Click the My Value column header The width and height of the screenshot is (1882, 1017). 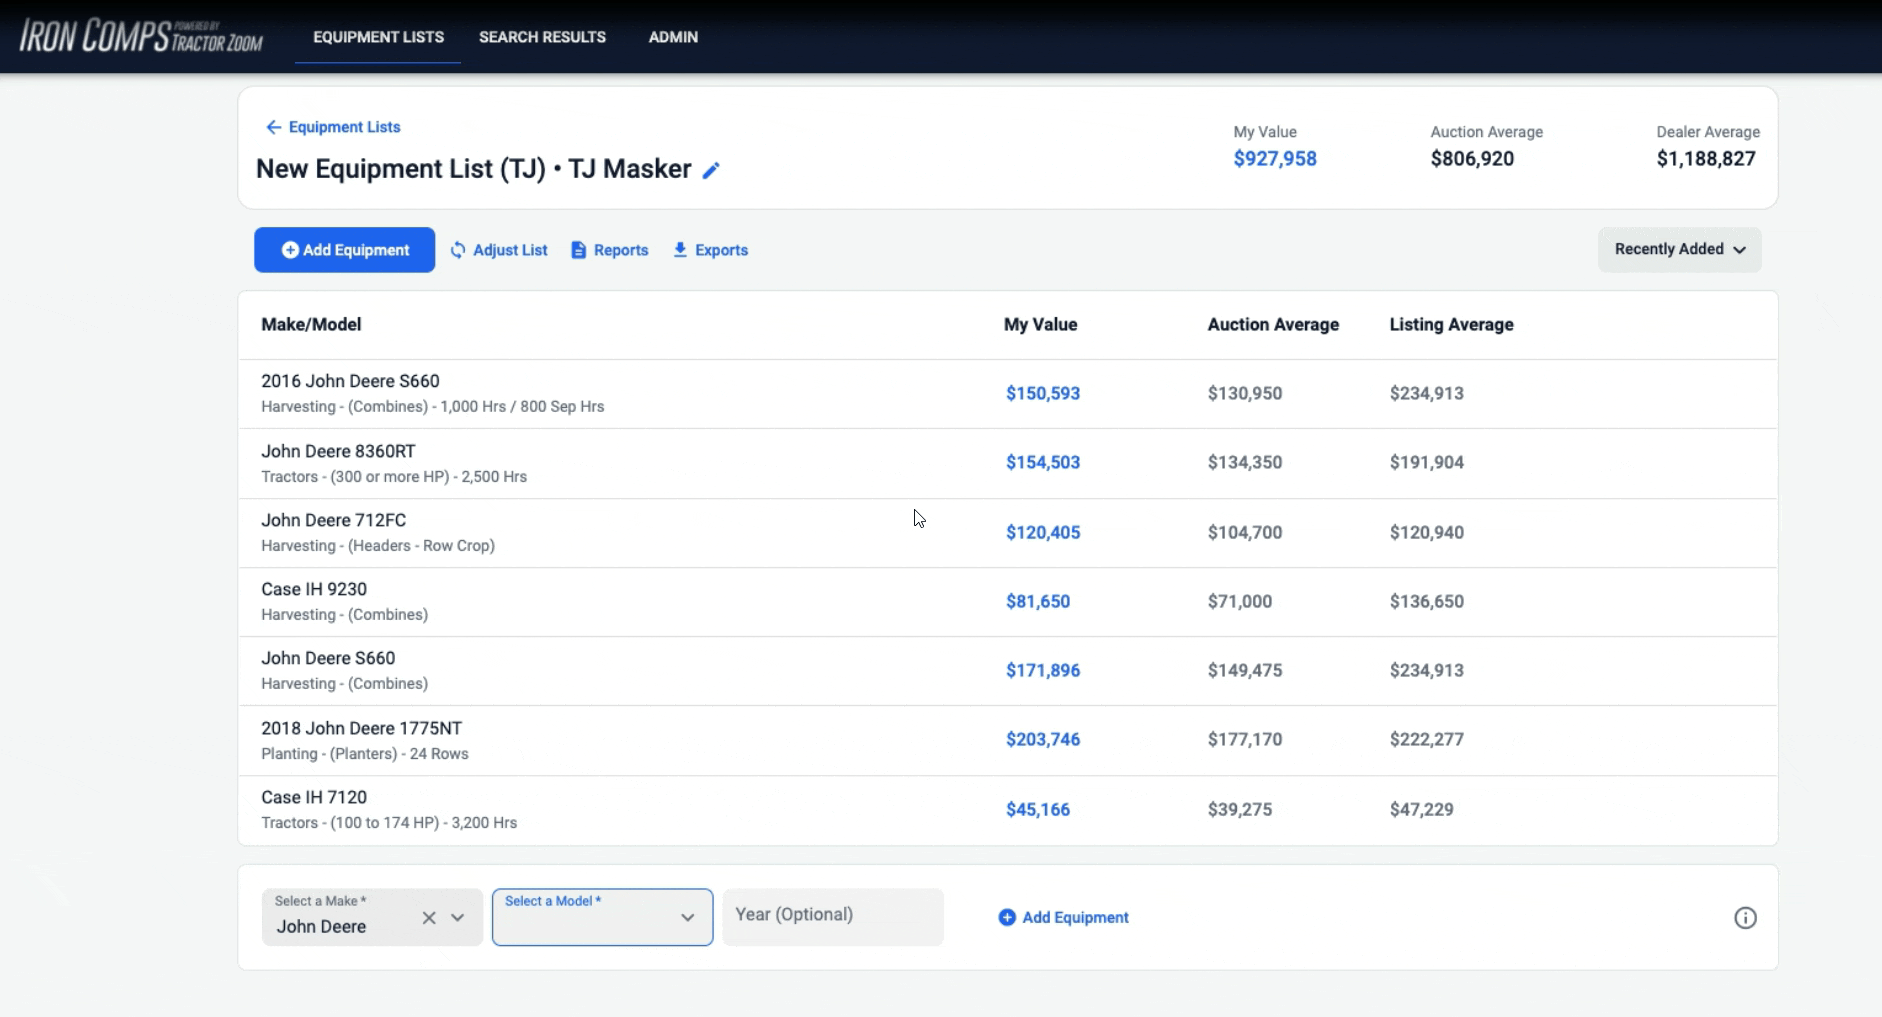point(1040,324)
